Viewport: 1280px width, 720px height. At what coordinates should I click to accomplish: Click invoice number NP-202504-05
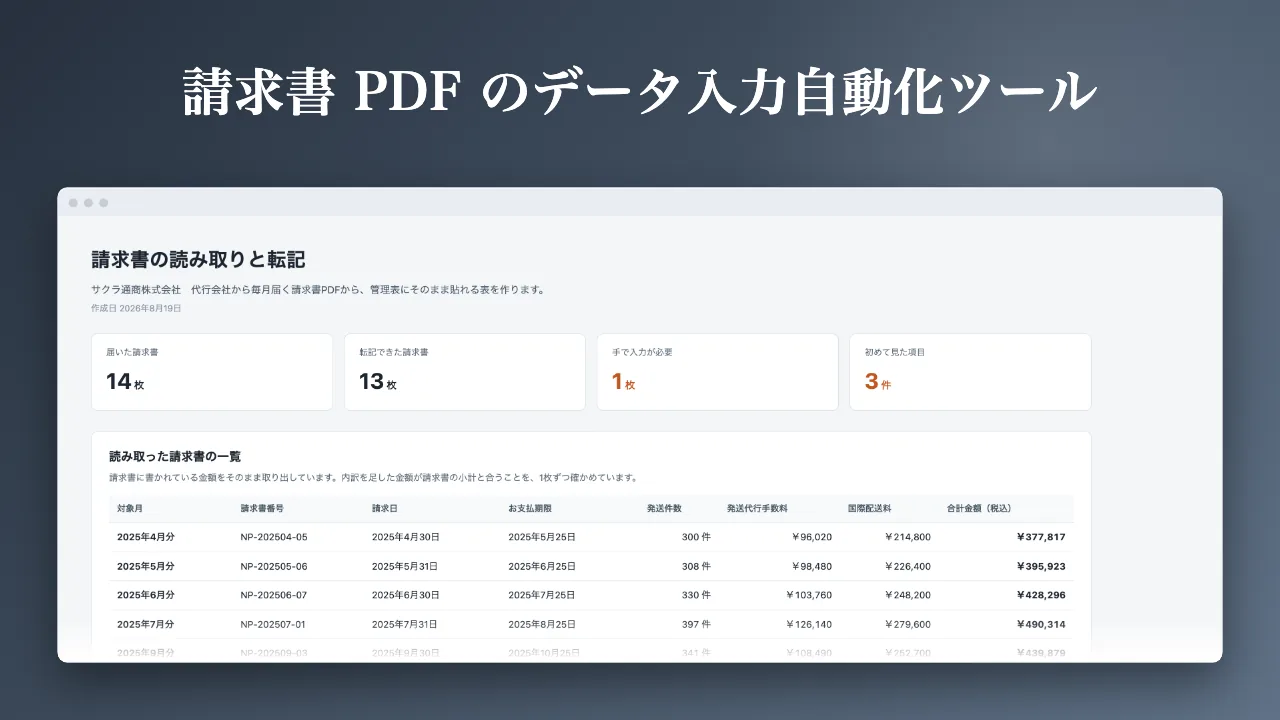pyautogui.click(x=274, y=537)
